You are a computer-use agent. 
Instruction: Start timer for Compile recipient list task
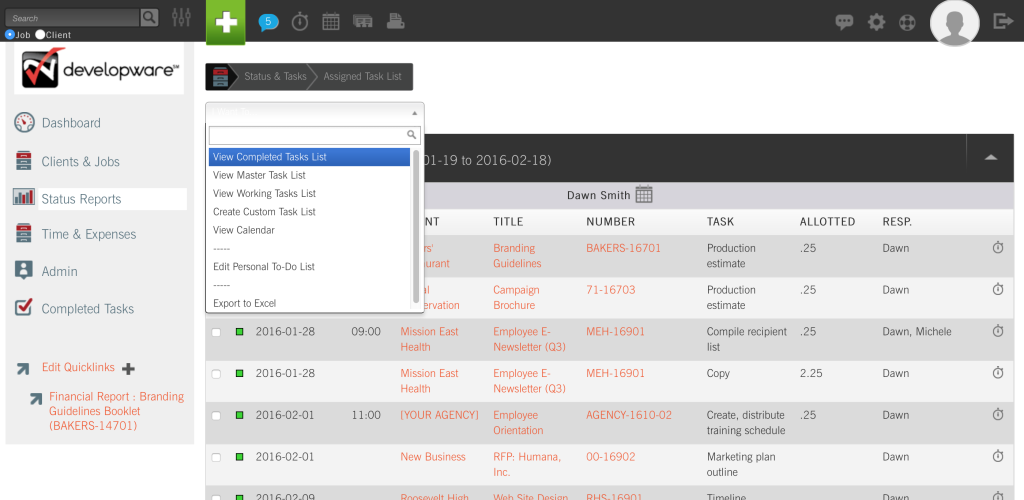point(998,331)
